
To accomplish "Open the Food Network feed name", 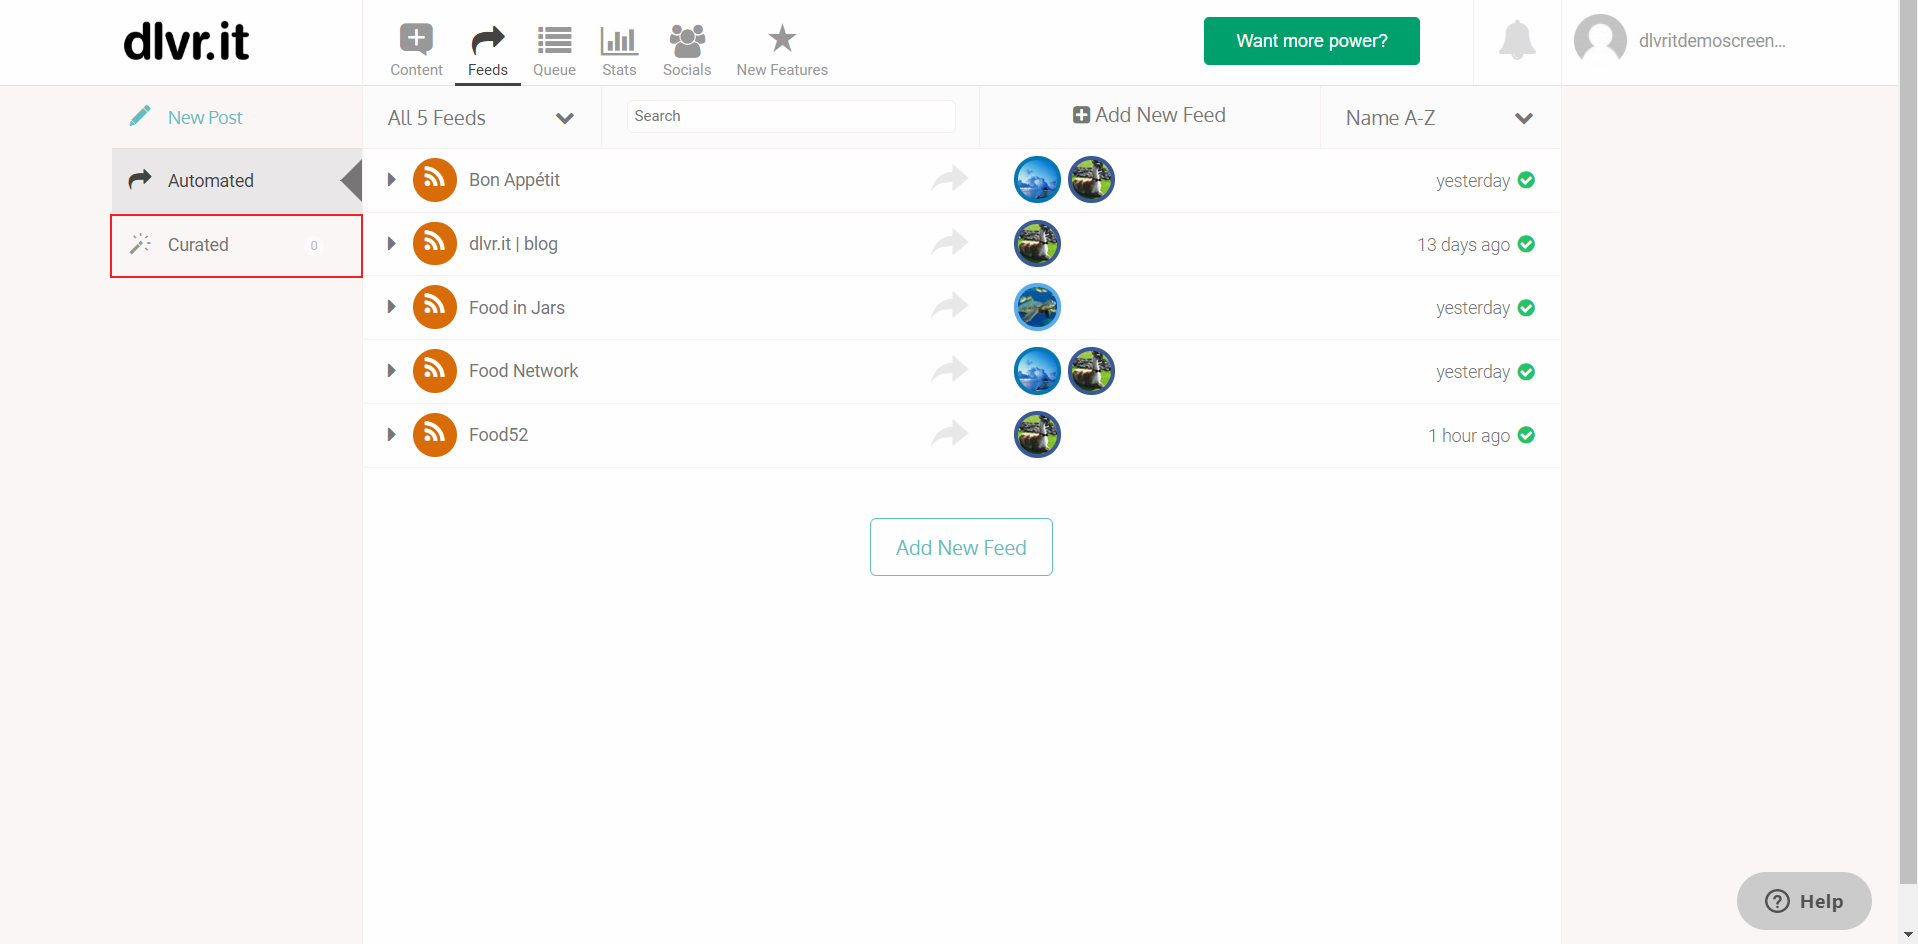I will point(523,371).
